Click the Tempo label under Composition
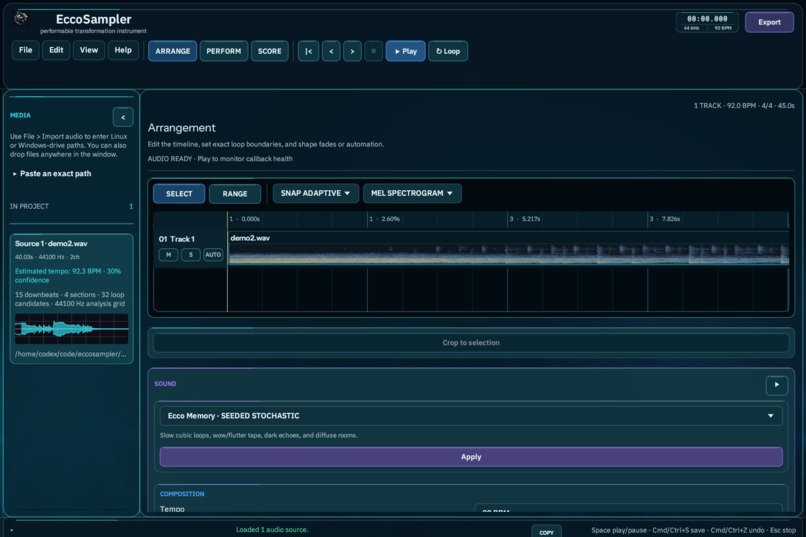Image resolution: width=806 pixels, height=537 pixels. 172,509
